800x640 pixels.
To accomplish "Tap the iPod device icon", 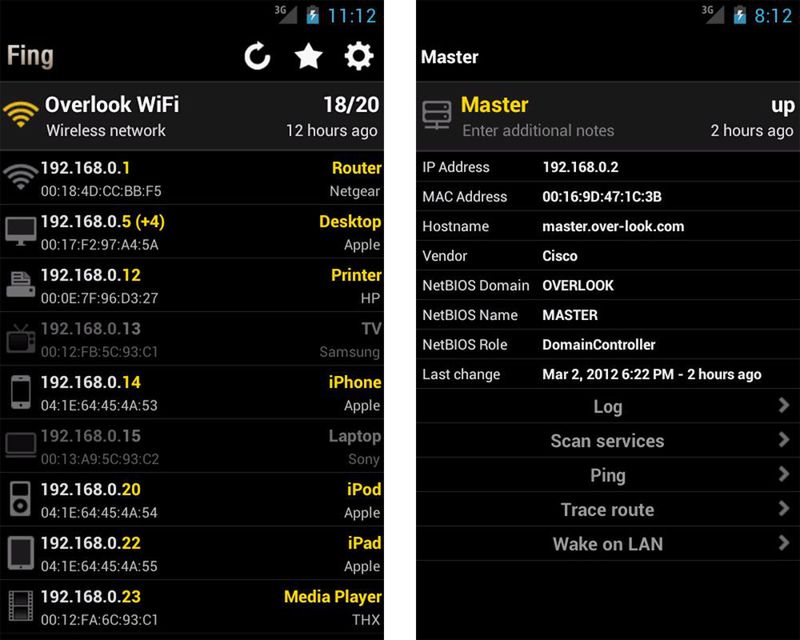I will pyautogui.click(x=20, y=498).
